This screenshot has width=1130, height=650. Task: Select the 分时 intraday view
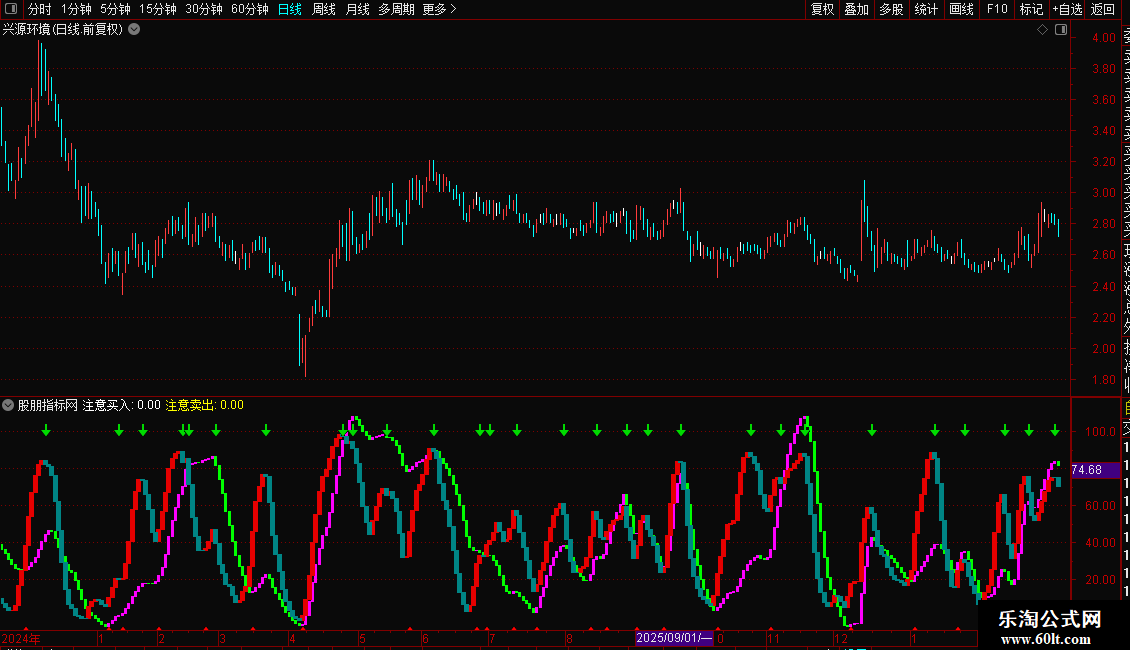tap(39, 9)
